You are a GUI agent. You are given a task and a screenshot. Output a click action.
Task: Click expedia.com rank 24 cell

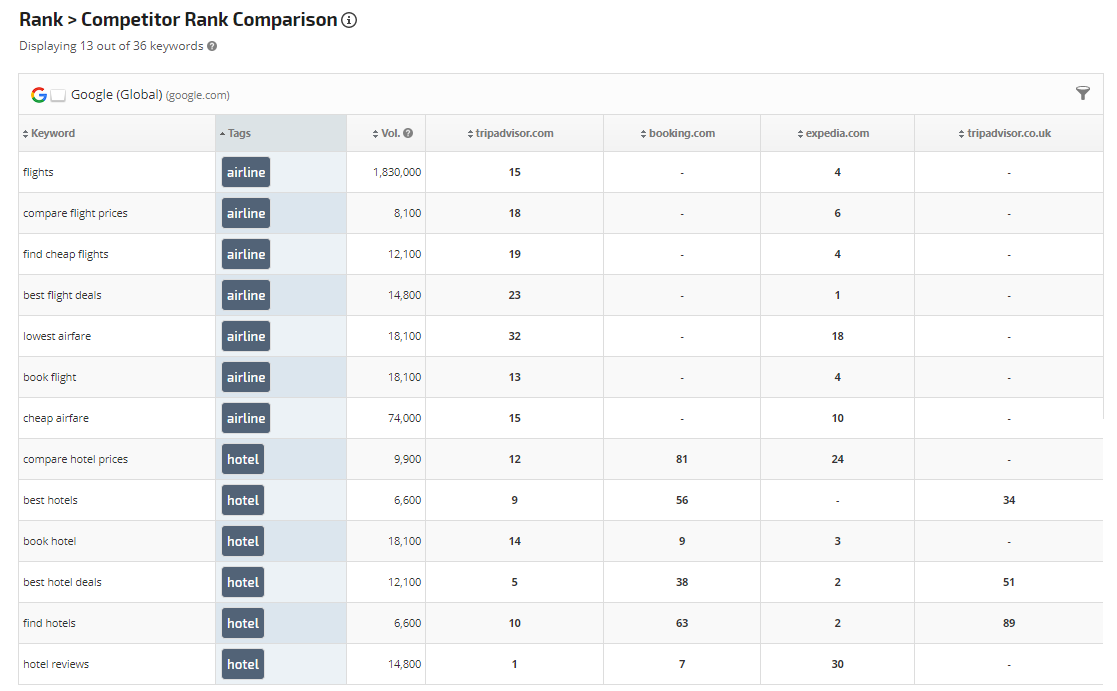[838, 459]
